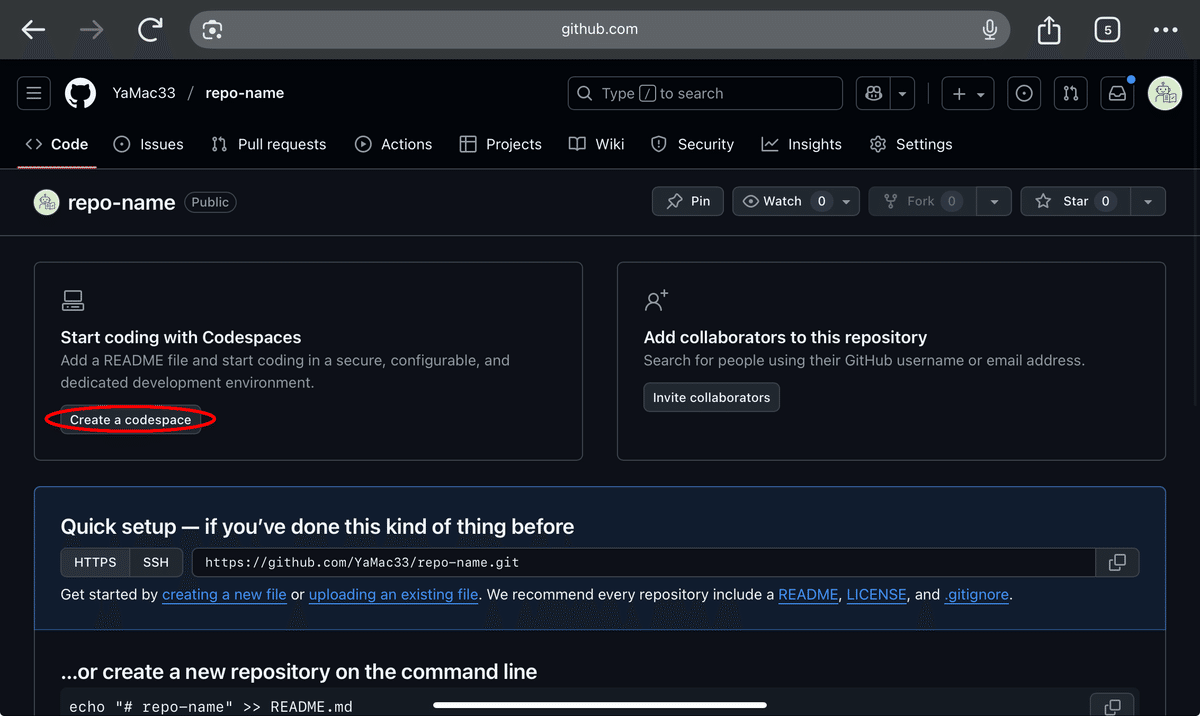Activate voice search in the address bar
Image resolution: width=1200 pixels, height=716 pixels.
click(x=990, y=29)
